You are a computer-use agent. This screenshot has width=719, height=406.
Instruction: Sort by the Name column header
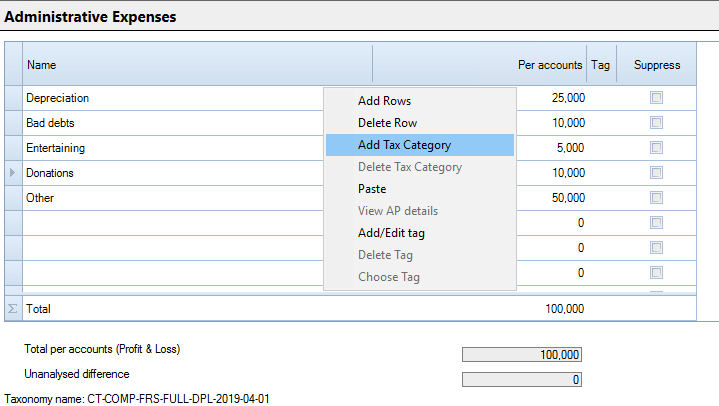point(197,65)
